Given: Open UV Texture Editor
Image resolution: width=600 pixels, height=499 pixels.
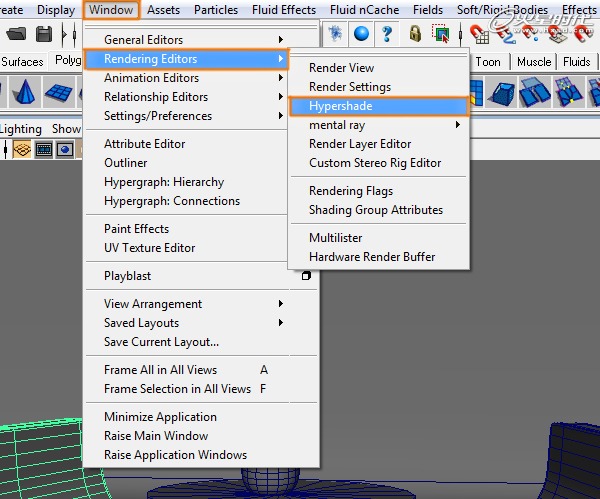Looking at the screenshot, I should [186, 248].
